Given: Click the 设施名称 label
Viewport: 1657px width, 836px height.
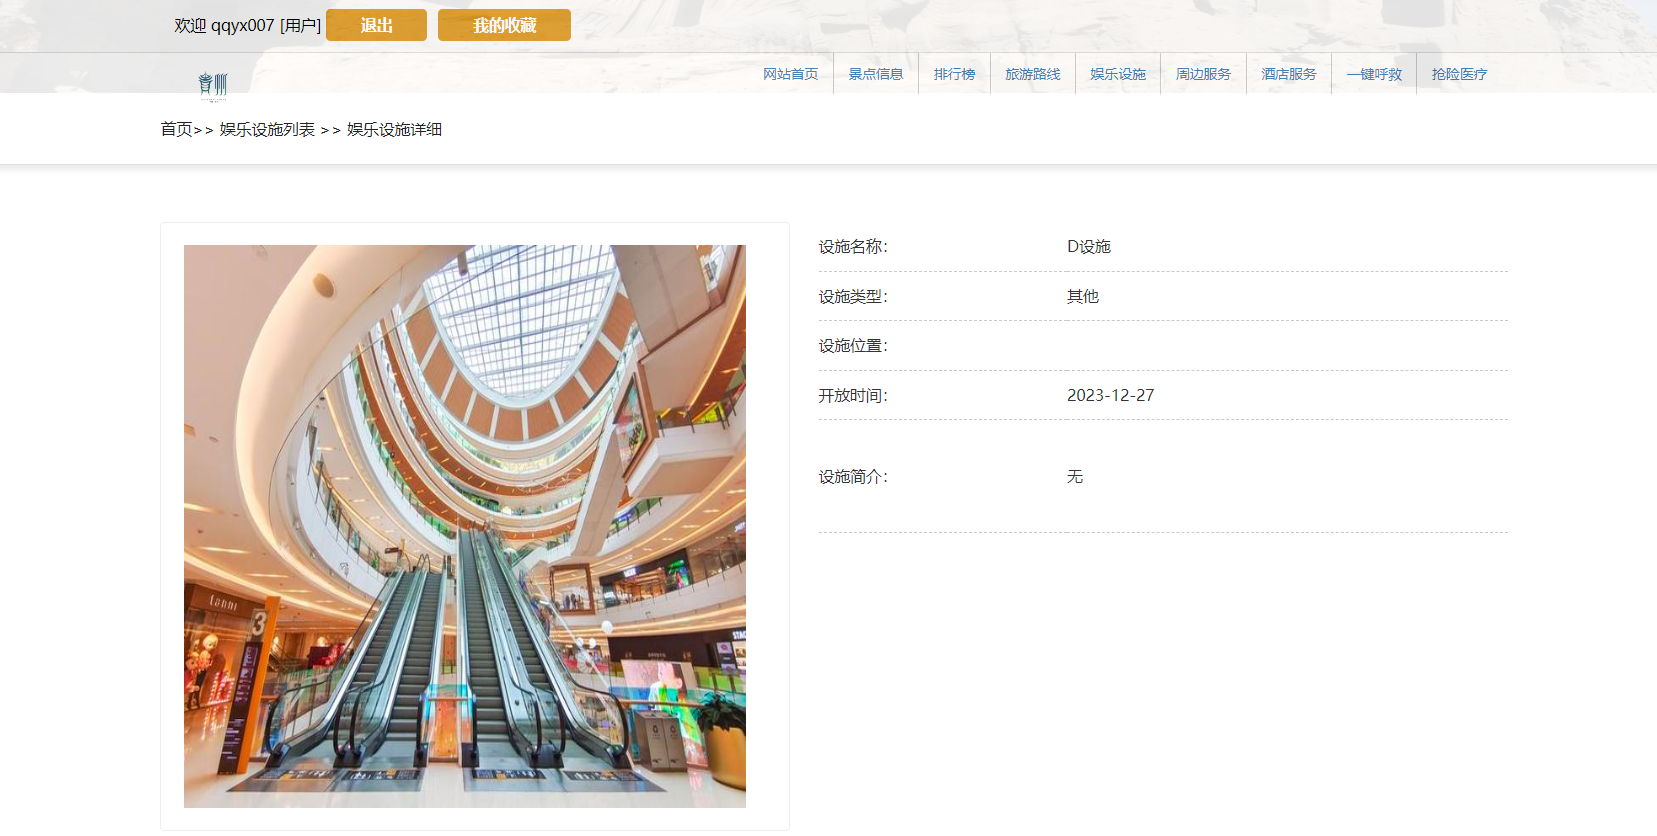Looking at the screenshot, I should 853,247.
